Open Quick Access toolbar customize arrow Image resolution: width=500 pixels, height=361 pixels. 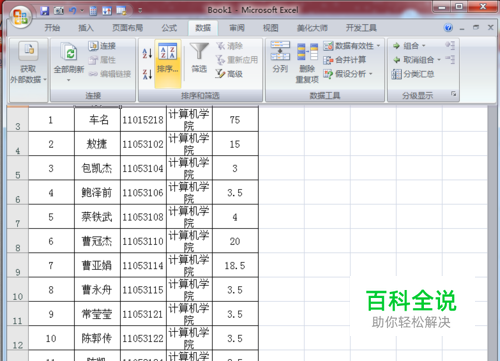[140, 11]
